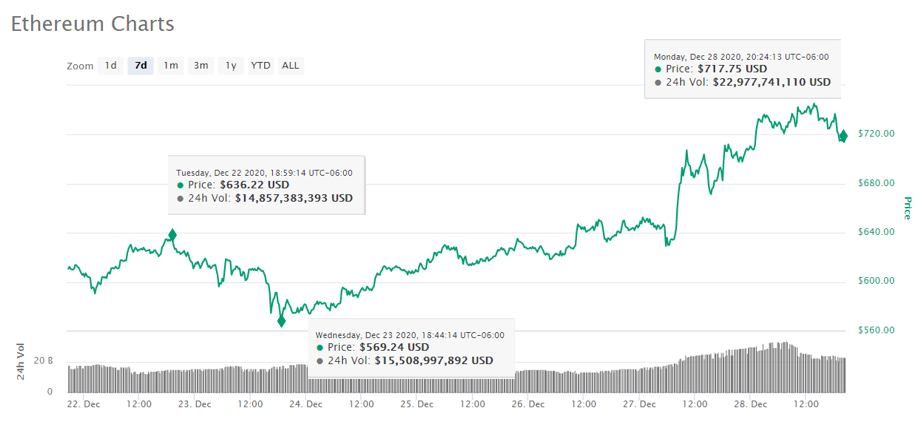Click the $717.75 price tooltip
Image resolution: width=923 pixels, height=430 pixels.
pos(743,69)
